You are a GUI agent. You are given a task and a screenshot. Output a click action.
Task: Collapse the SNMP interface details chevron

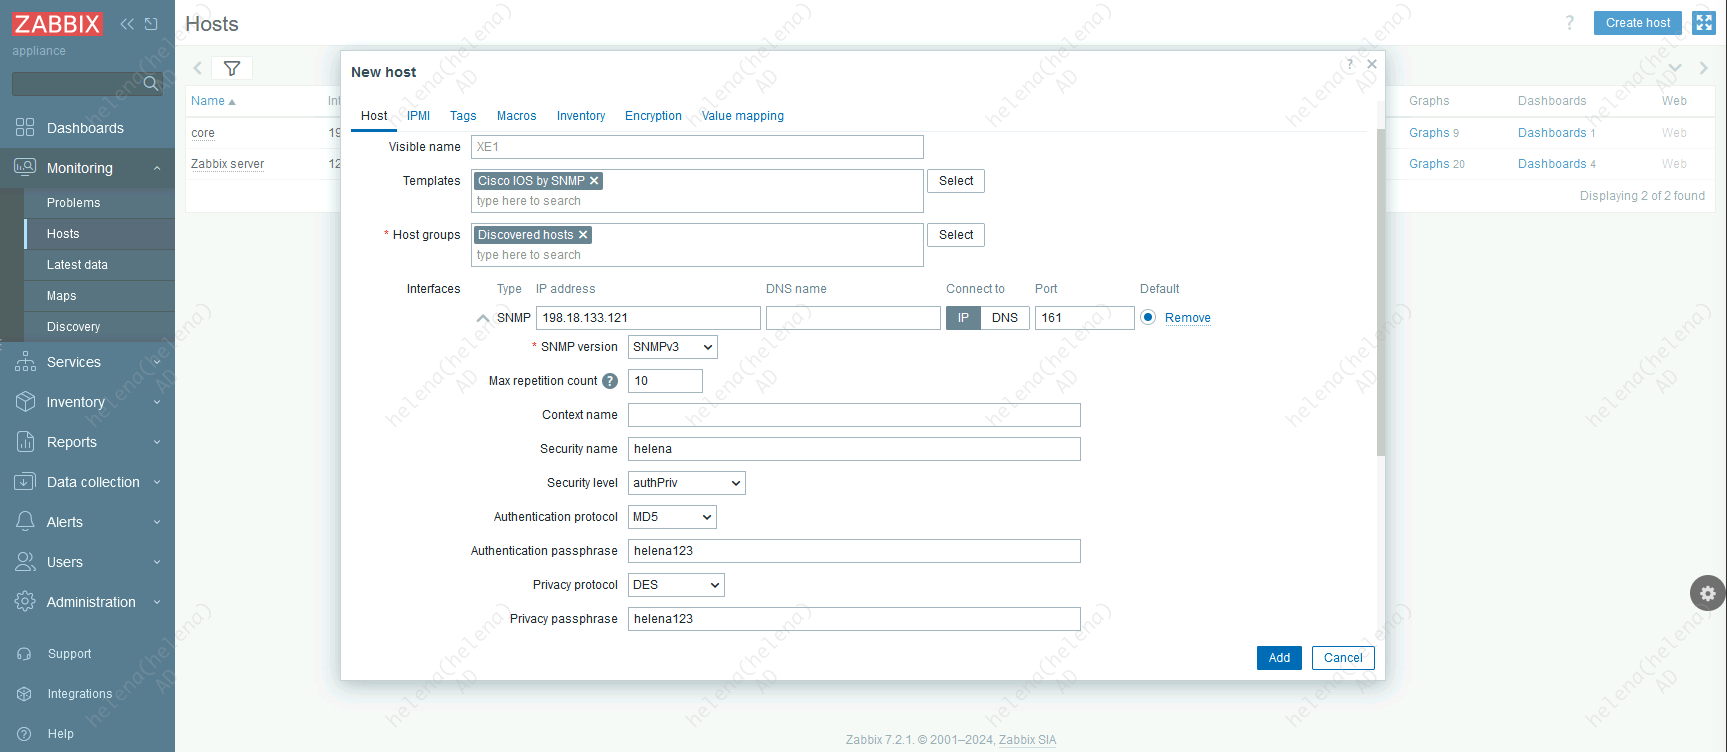(483, 318)
